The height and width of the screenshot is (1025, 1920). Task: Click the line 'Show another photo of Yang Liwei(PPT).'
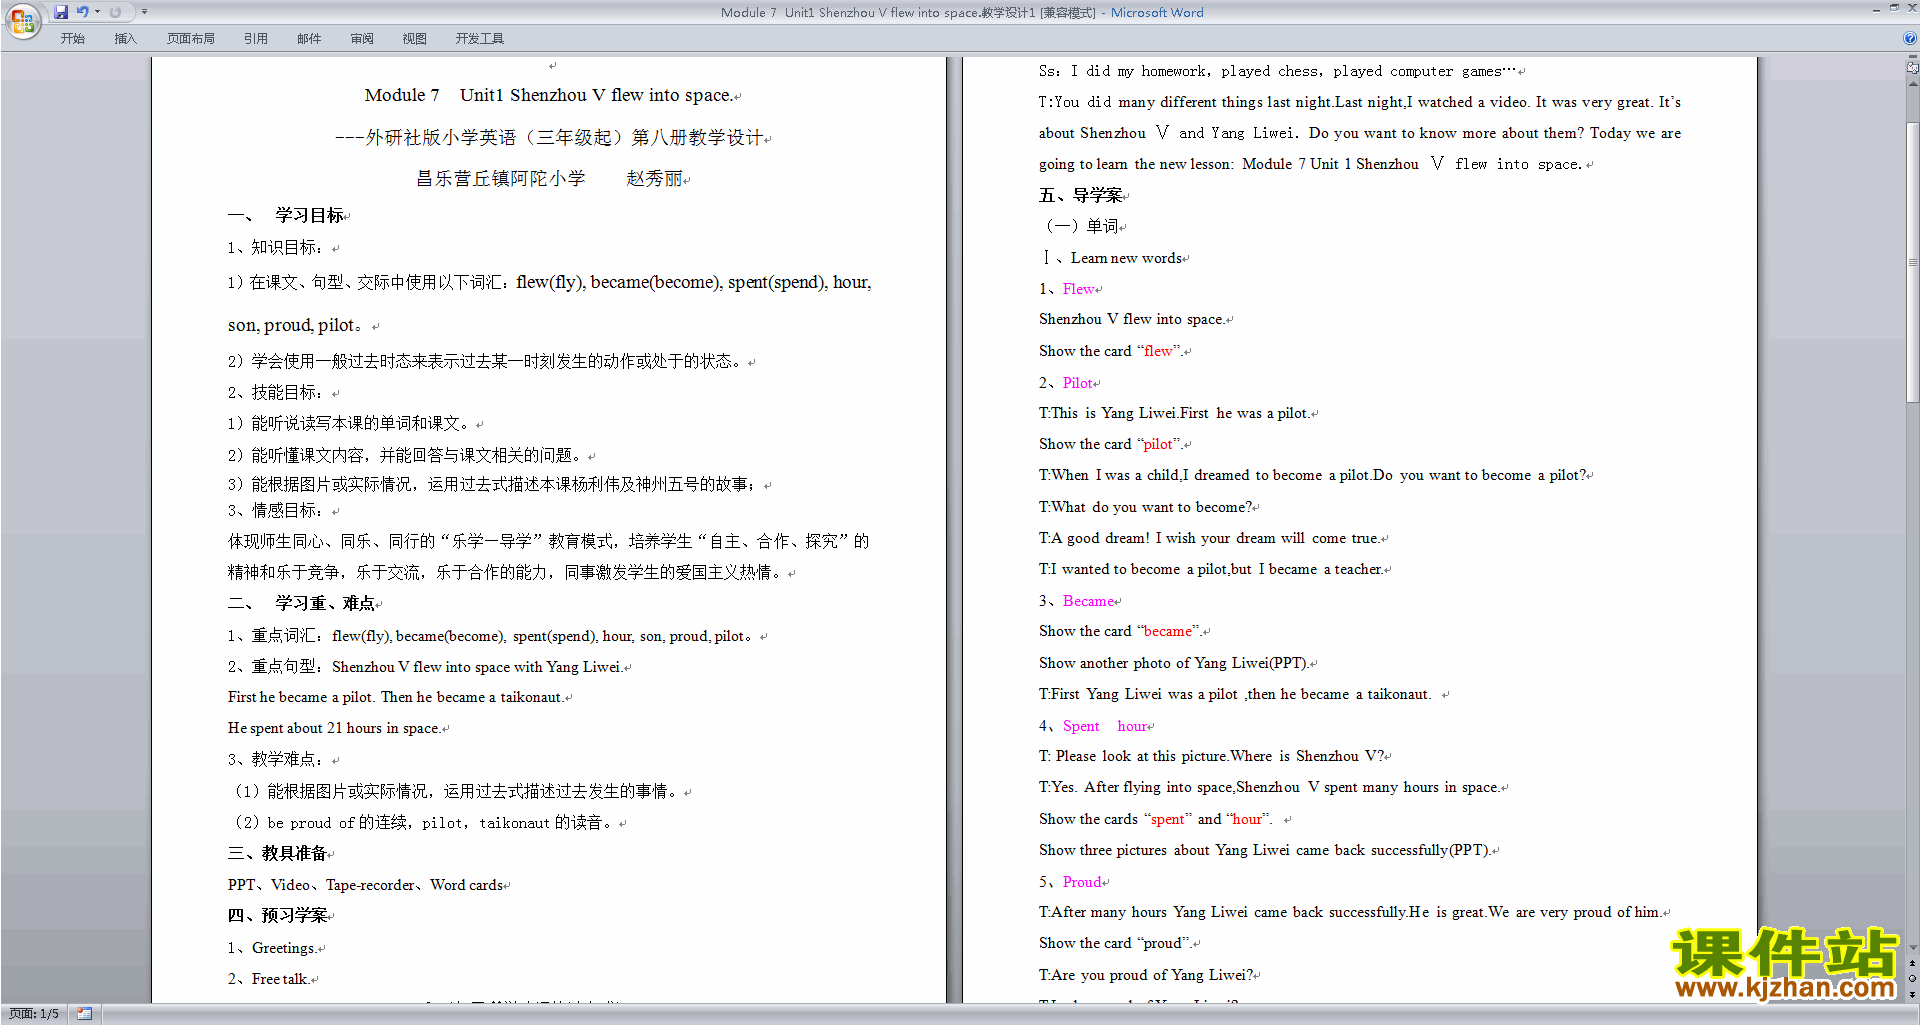1174,663
